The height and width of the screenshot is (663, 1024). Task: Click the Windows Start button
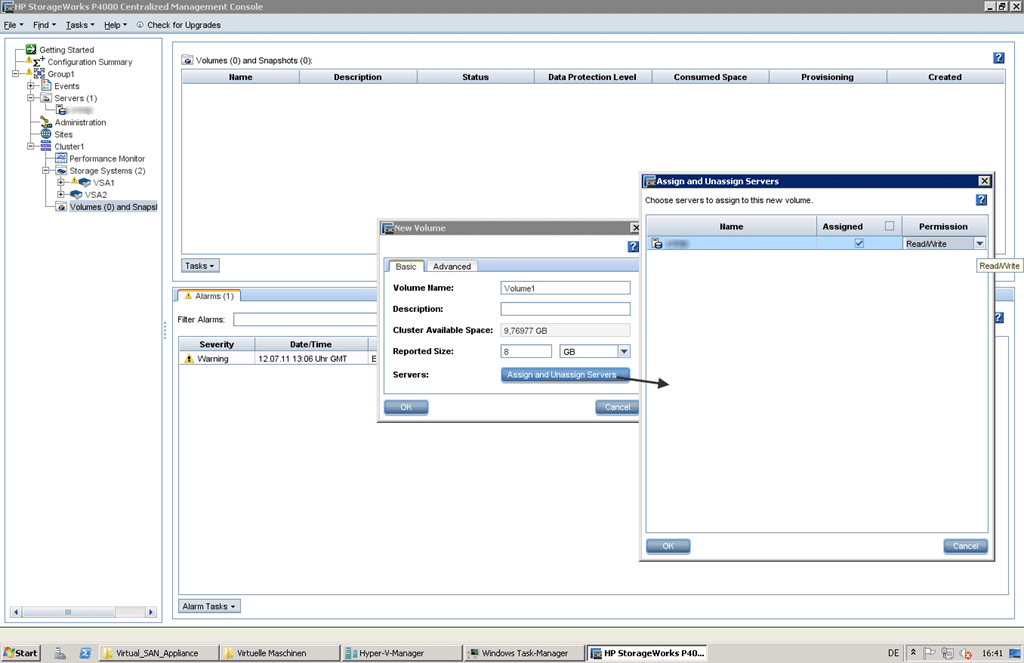[21, 653]
